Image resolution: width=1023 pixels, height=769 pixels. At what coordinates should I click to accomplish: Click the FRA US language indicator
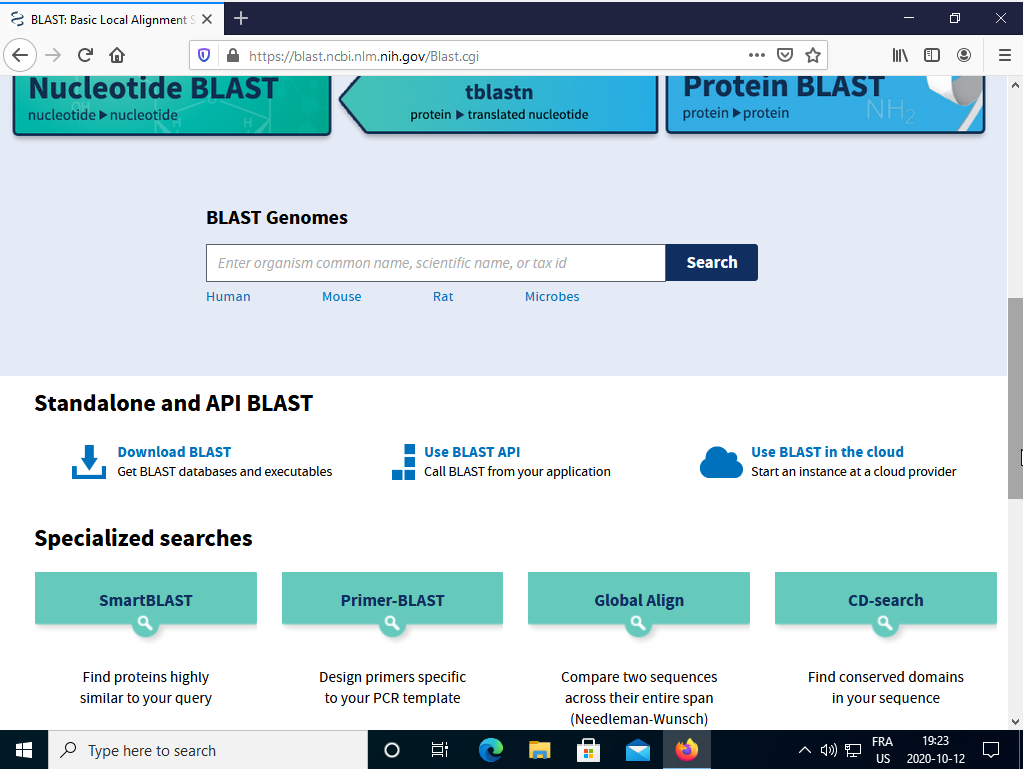point(883,750)
